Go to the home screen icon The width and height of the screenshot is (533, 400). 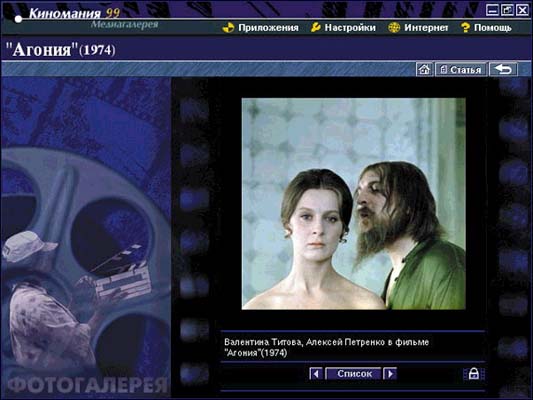424,69
